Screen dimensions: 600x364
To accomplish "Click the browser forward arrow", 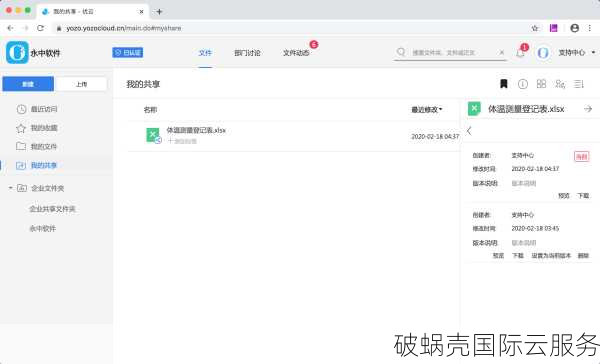I will pyautogui.click(x=26, y=28).
